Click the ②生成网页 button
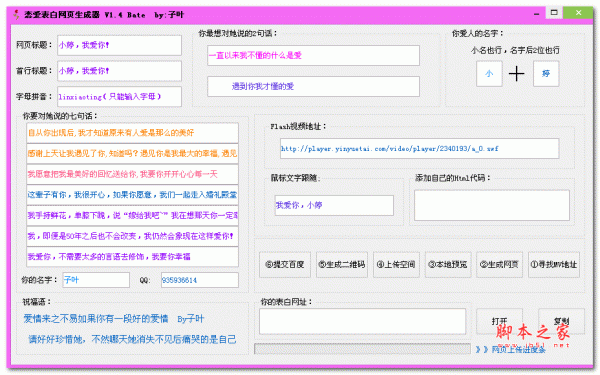 point(499,264)
